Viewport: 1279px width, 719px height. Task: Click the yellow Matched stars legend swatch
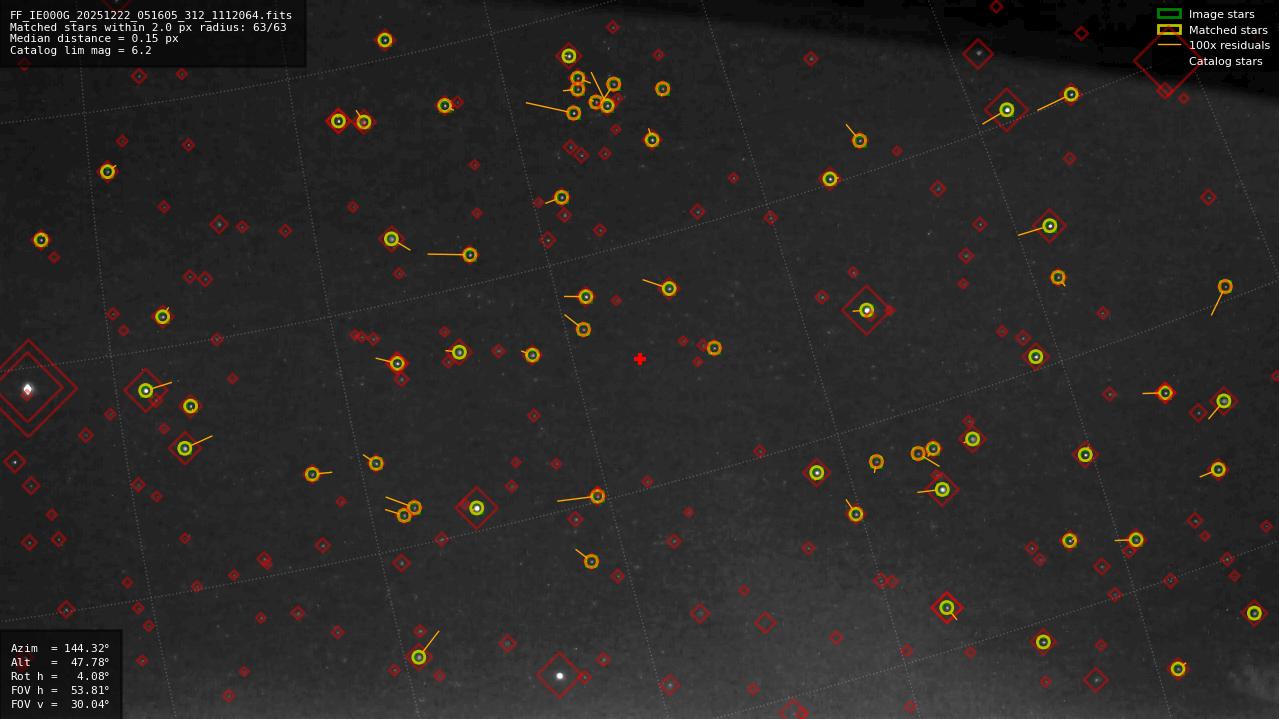point(1169,30)
